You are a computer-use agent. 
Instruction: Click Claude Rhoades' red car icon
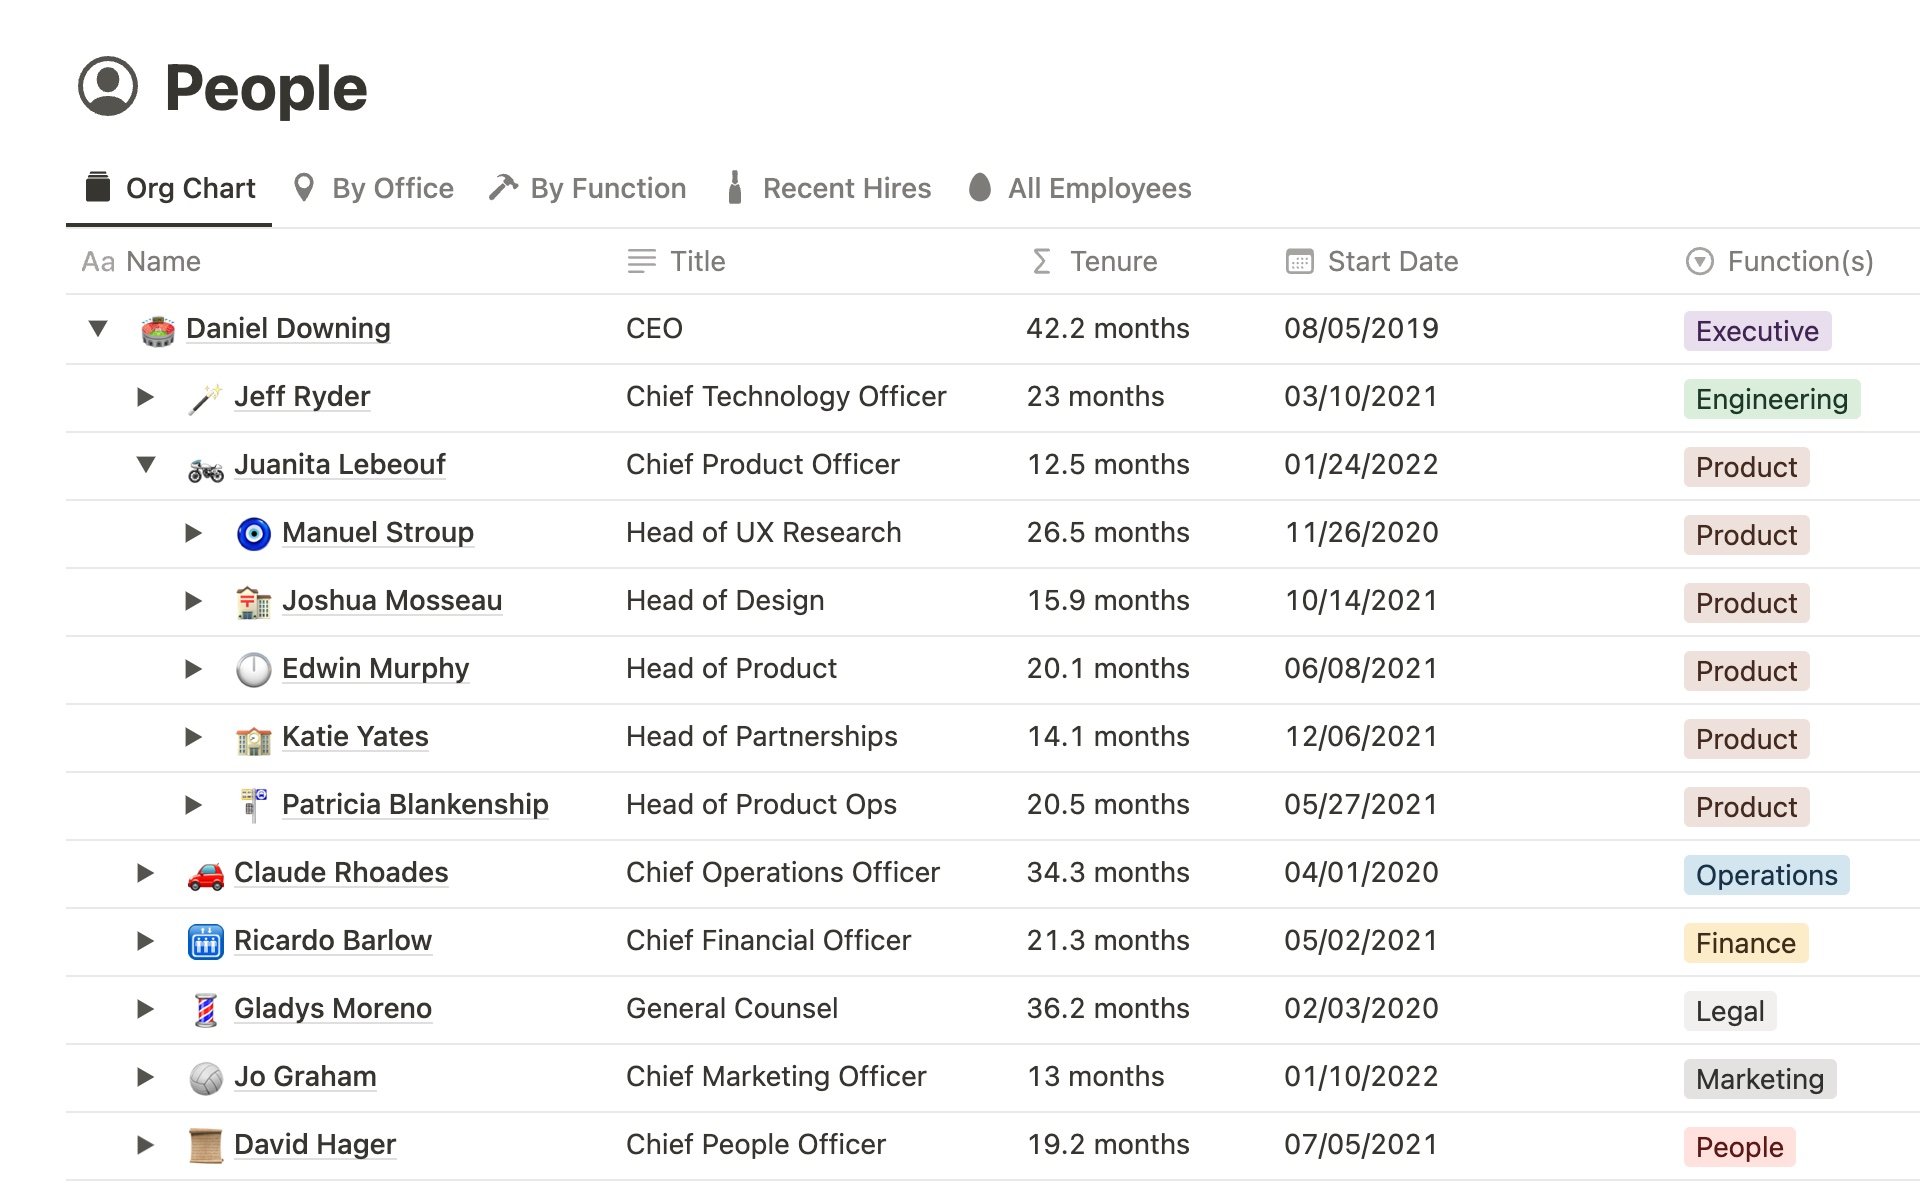(206, 875)
